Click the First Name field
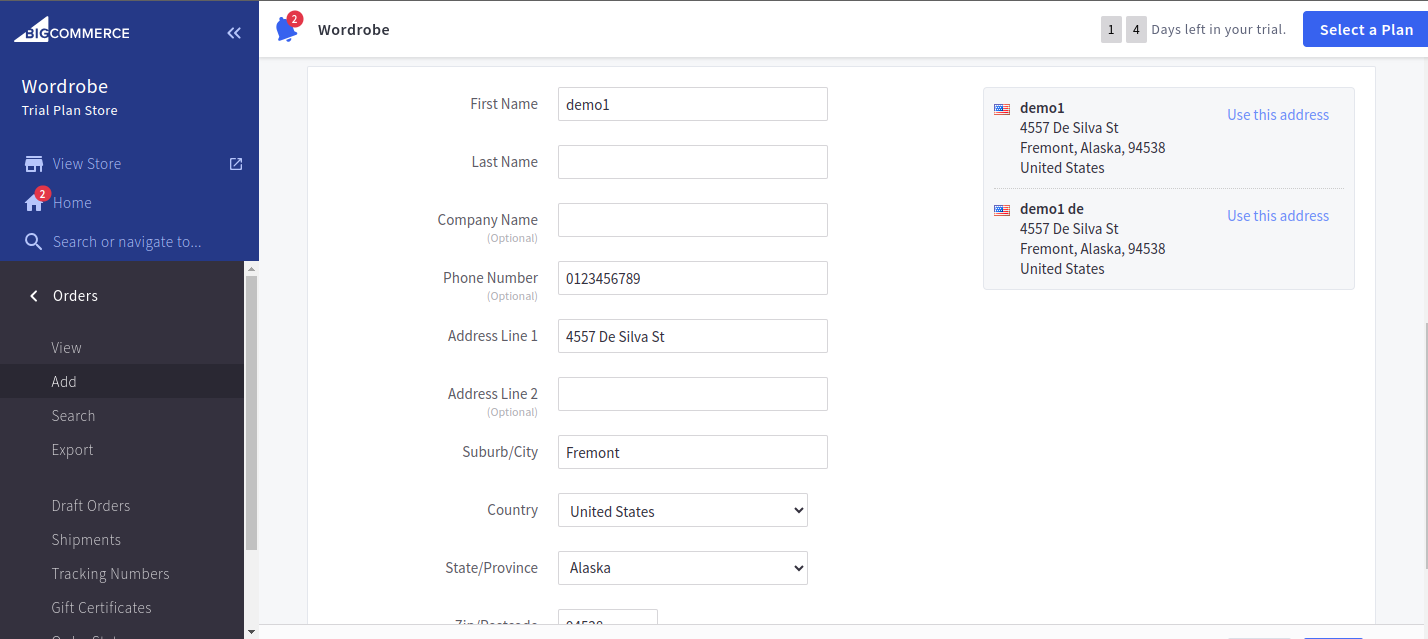 693,104
